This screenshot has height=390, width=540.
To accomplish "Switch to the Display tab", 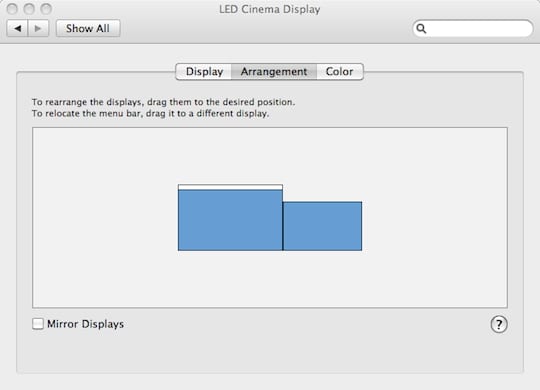I will [204, 72].
